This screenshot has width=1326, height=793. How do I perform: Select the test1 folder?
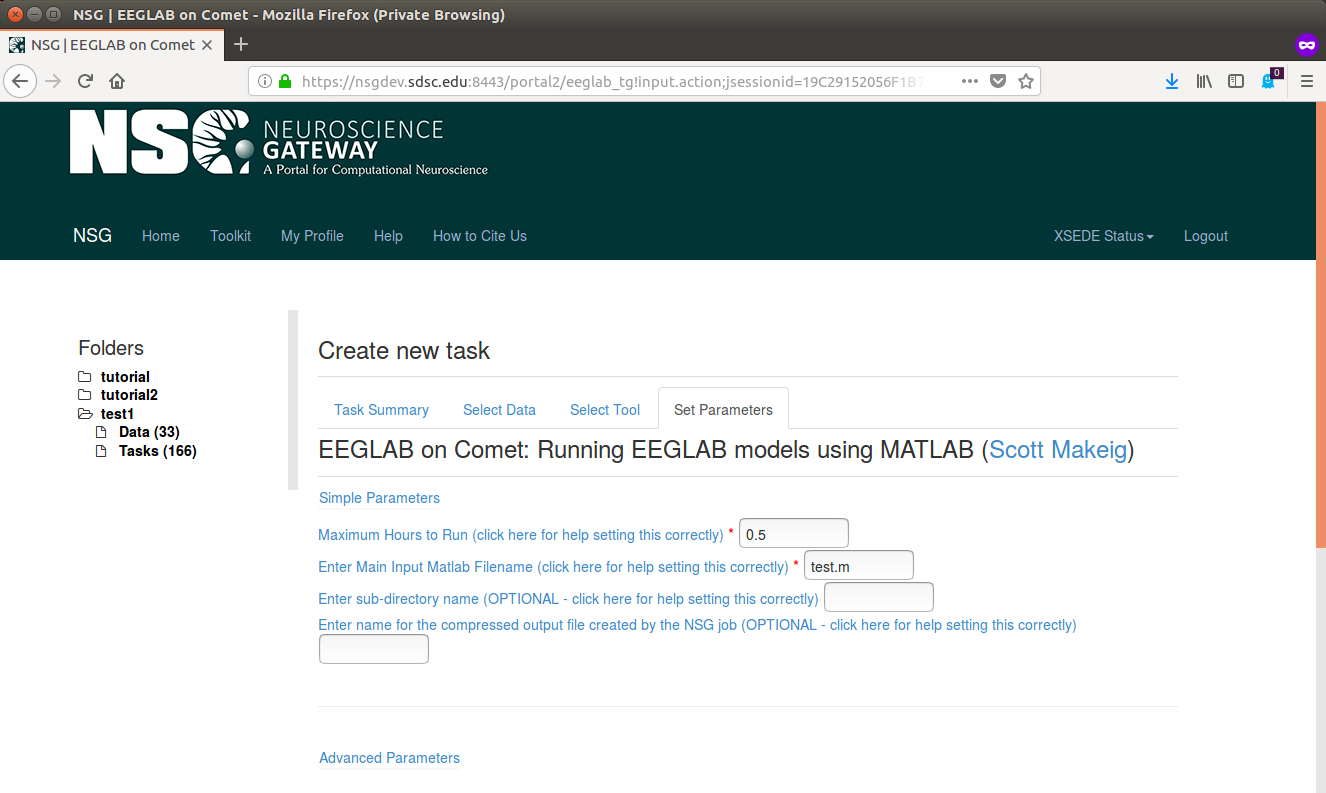pyautogui.click(x=117, y=414)
